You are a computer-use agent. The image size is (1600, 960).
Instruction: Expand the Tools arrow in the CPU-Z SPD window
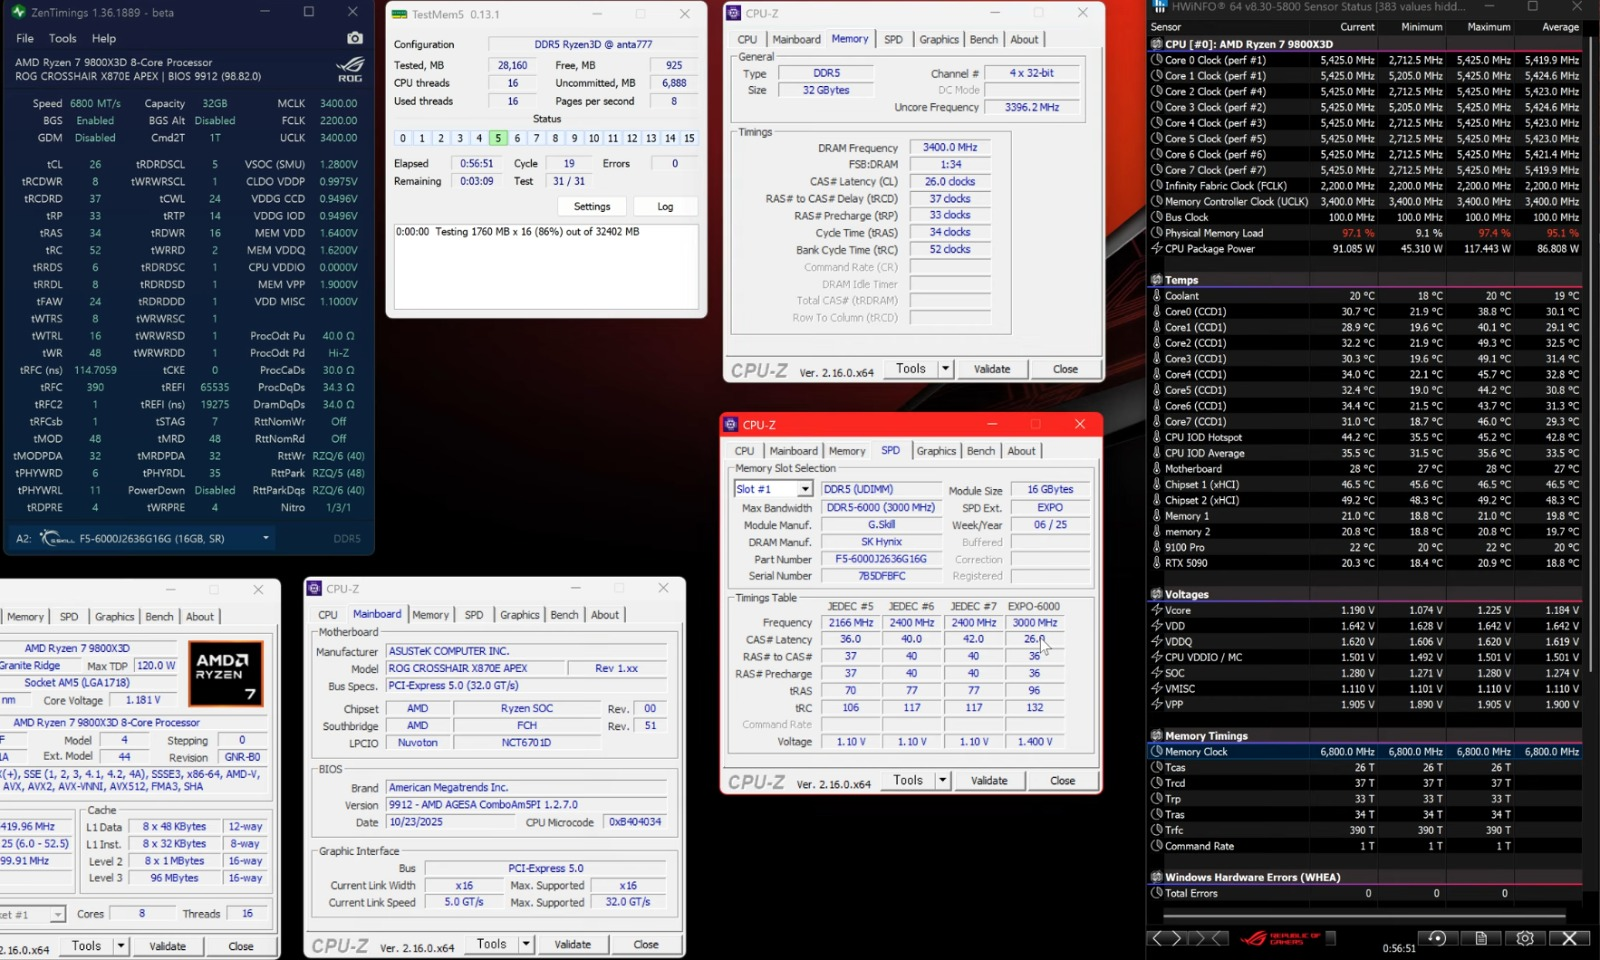942,780
